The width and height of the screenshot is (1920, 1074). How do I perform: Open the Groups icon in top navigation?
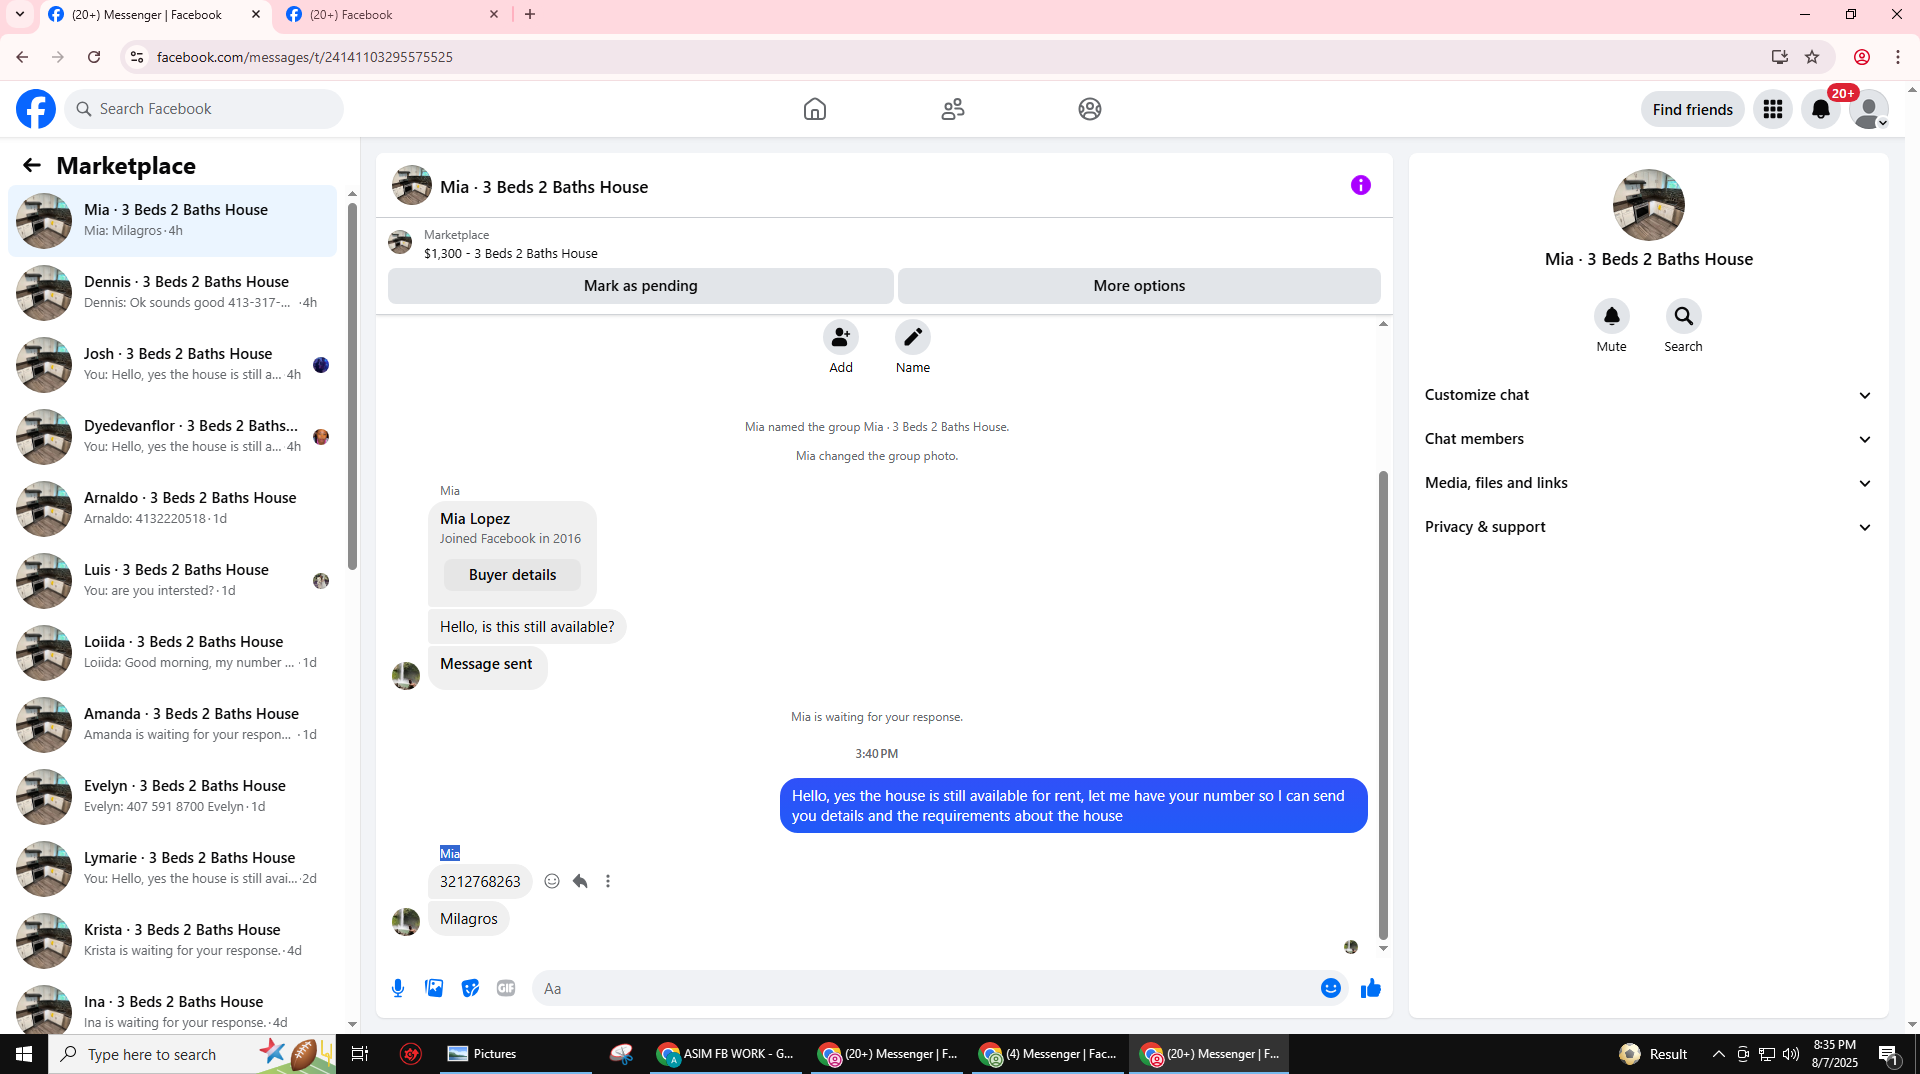click(1090, 109)
